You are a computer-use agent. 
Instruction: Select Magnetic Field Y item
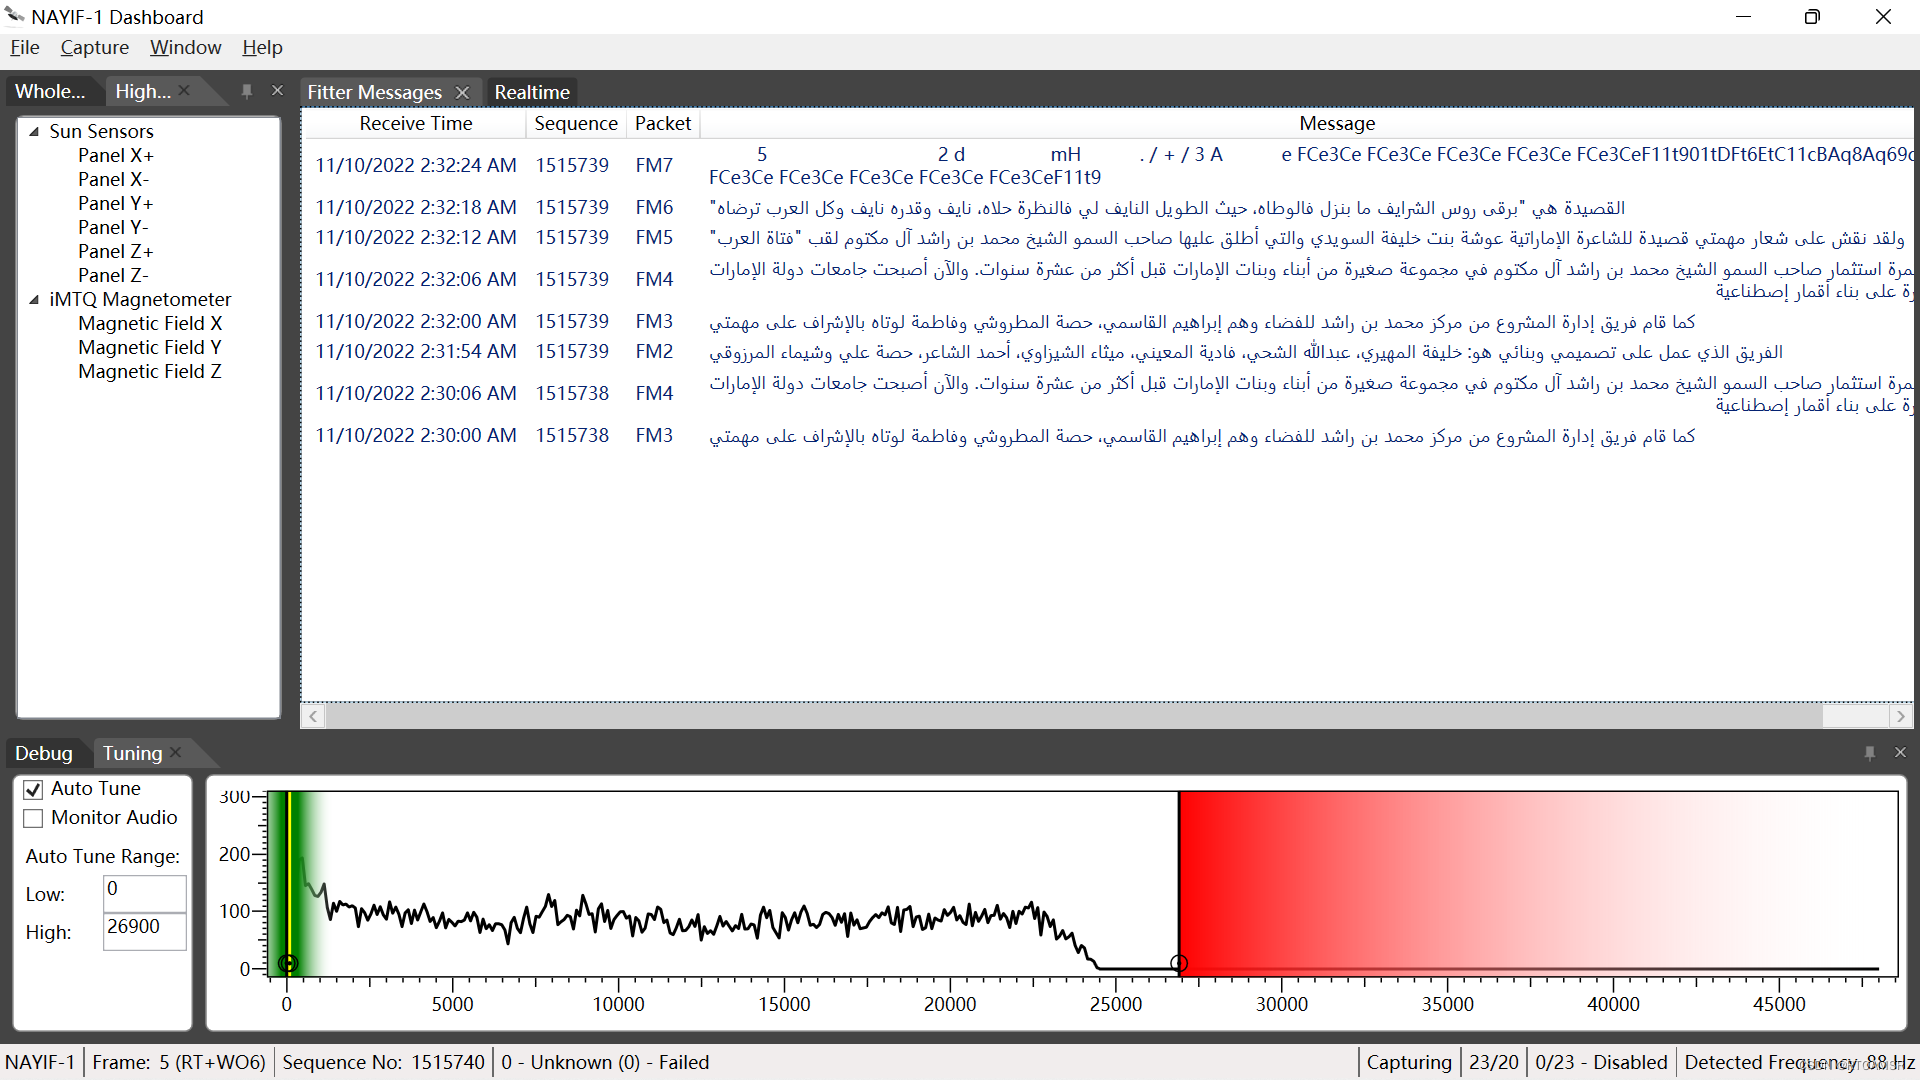click(x=150, y=347)
